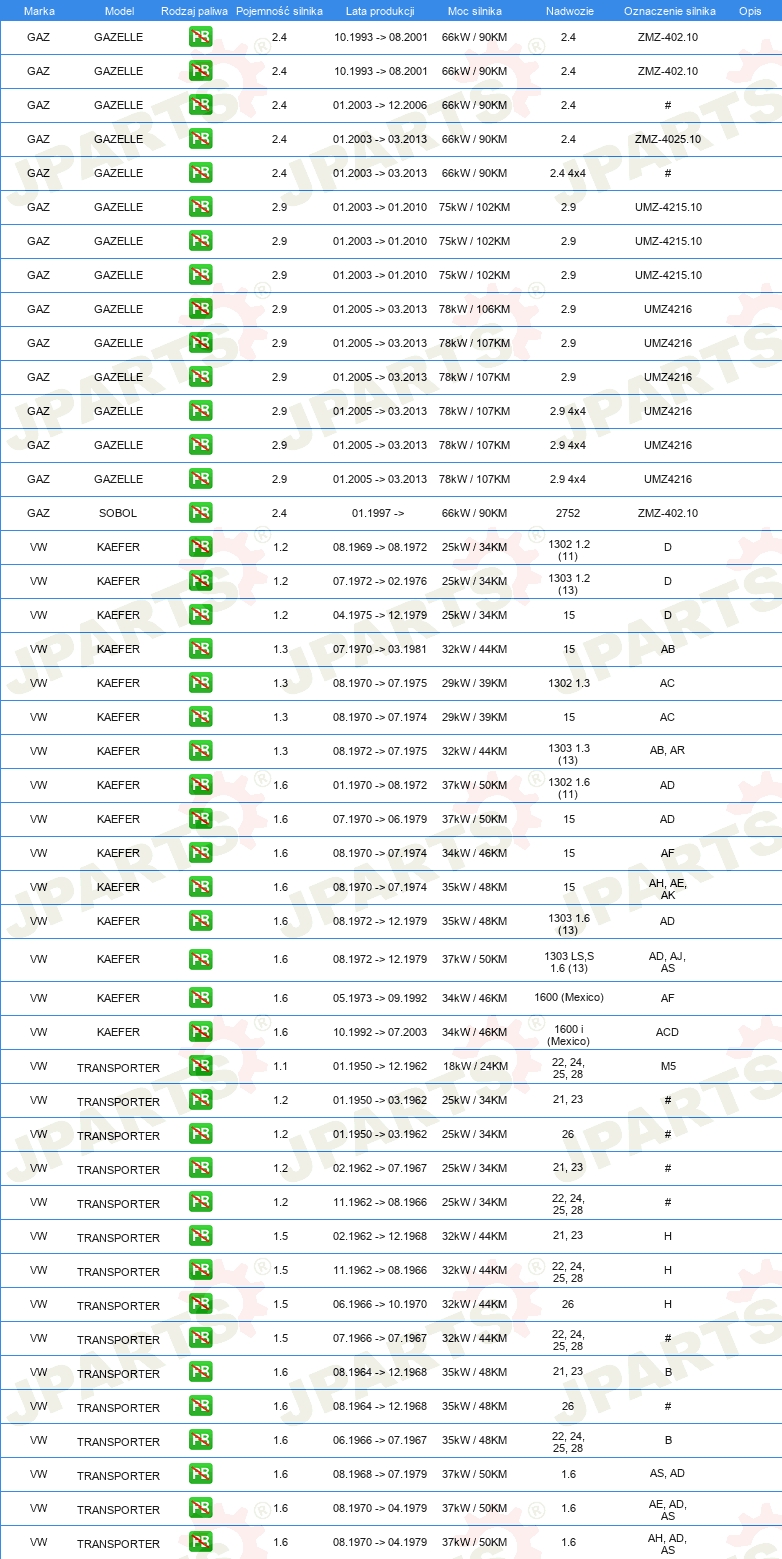782x1559 pixels.
Task: Click the Nadwozie column header
Action: (x=569, y=10)
